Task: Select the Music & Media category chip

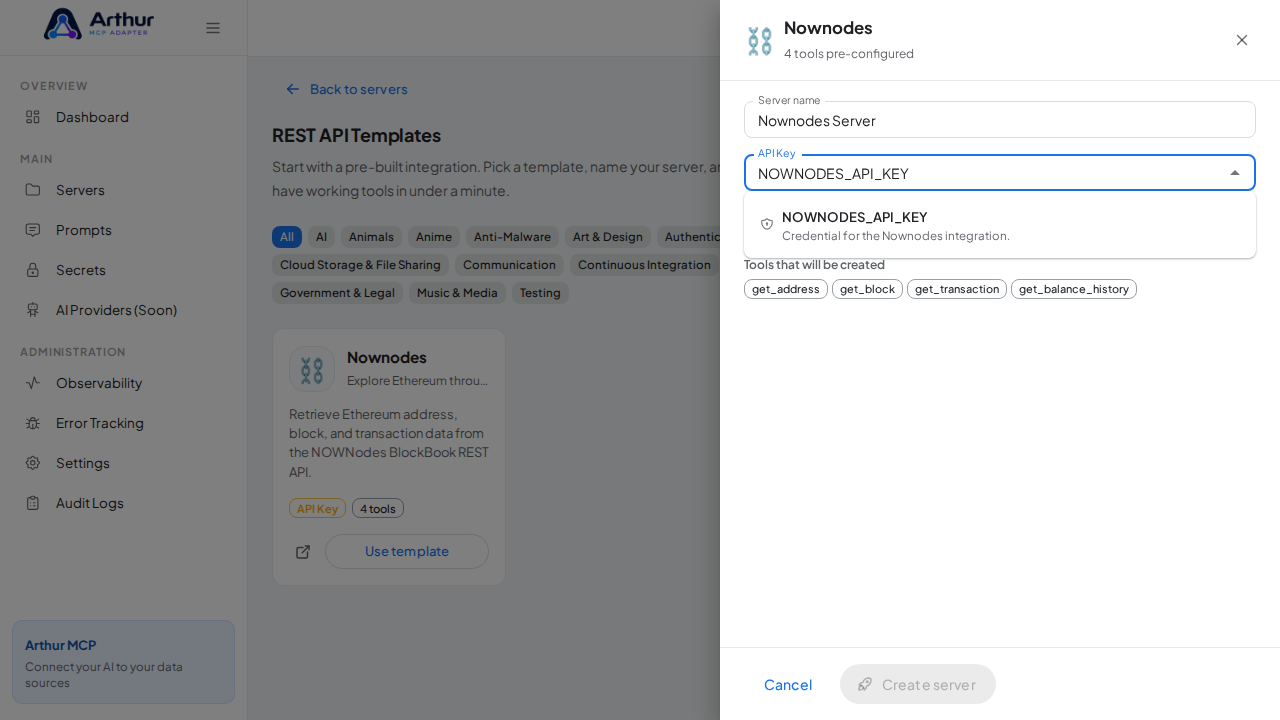Action: 457,293
